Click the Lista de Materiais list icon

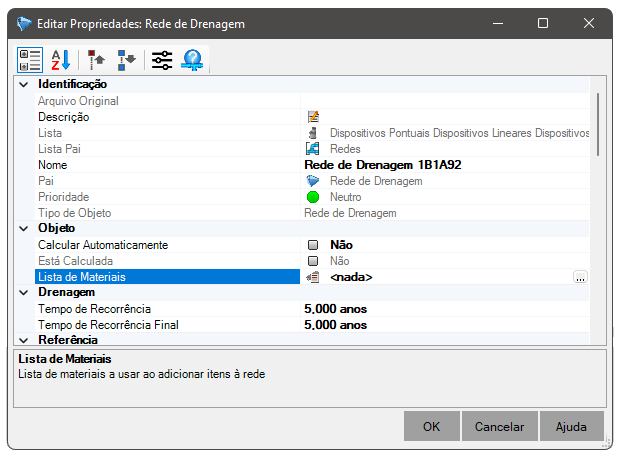tap(313, 277)
